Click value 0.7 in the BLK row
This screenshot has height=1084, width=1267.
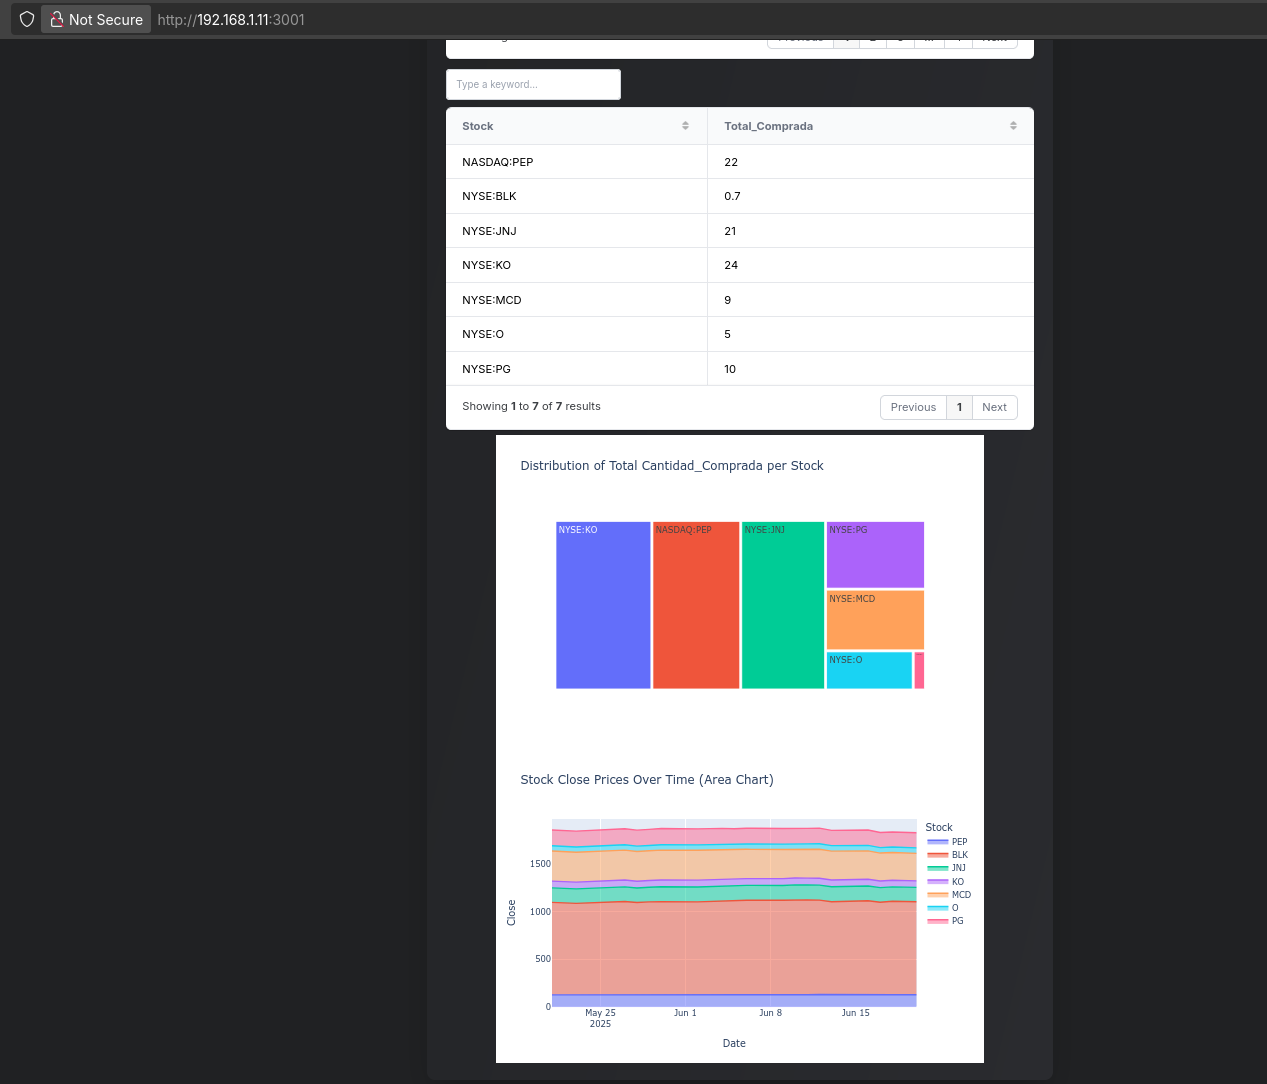pos(732,196)
